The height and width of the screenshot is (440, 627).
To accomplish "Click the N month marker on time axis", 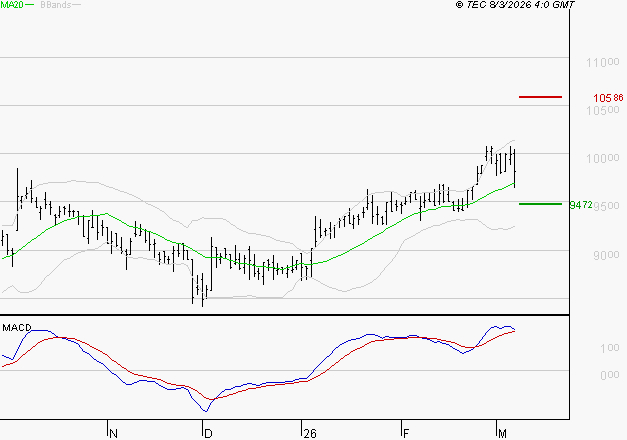I will pos(113,434).
